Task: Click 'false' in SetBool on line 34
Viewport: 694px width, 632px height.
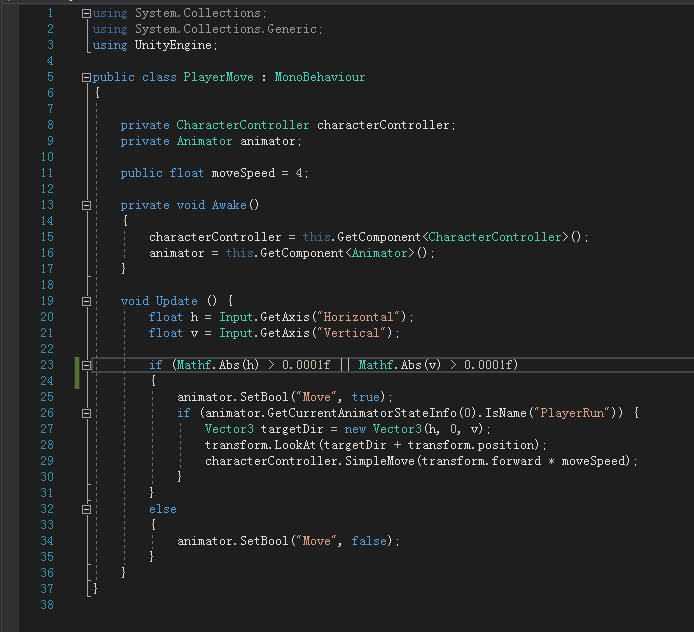Action: 369,541
